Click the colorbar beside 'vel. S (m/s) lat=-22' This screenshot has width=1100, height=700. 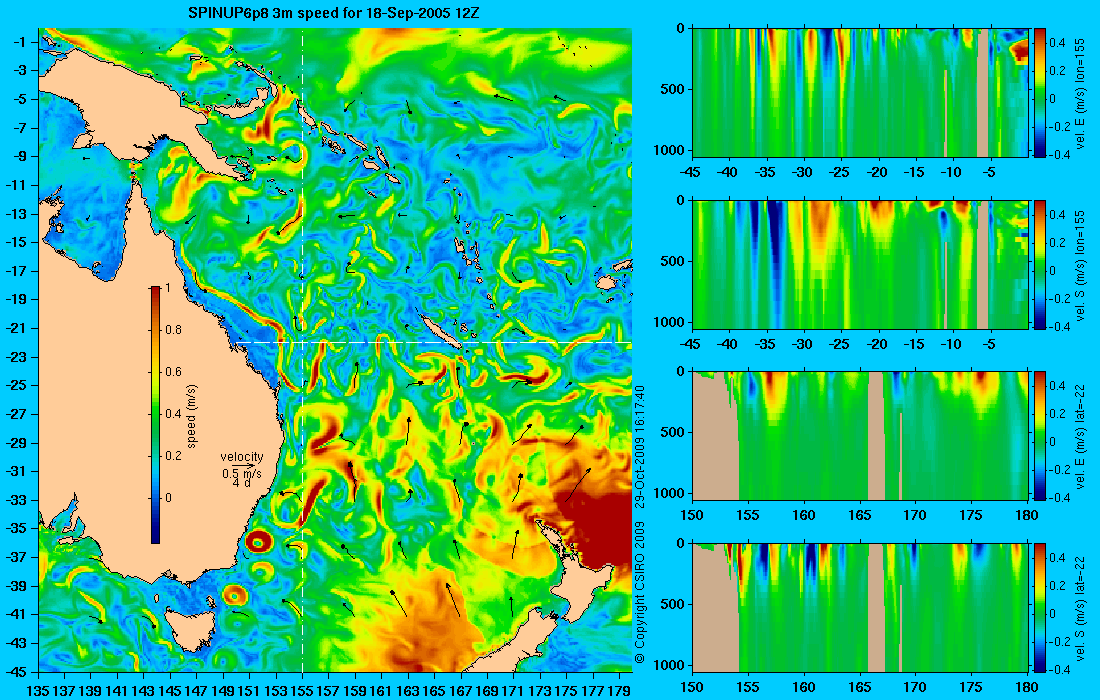(x=1040, y=607)
